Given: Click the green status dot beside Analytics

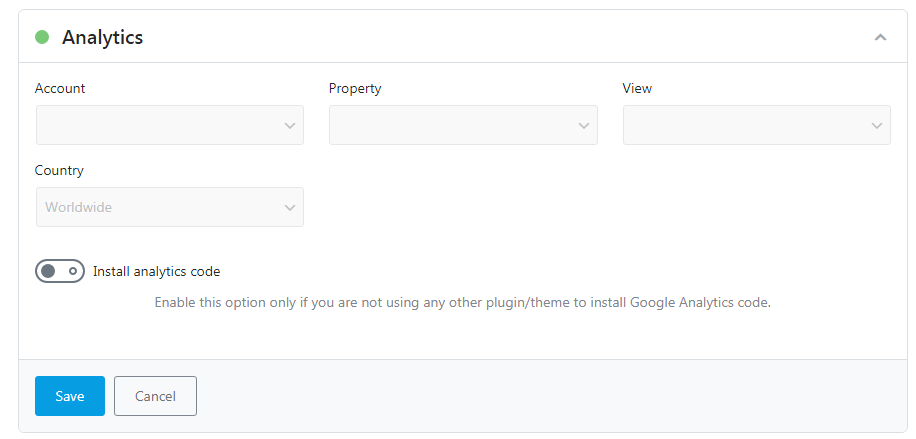Looking at the screenshot, I should (x=42, y=37).
